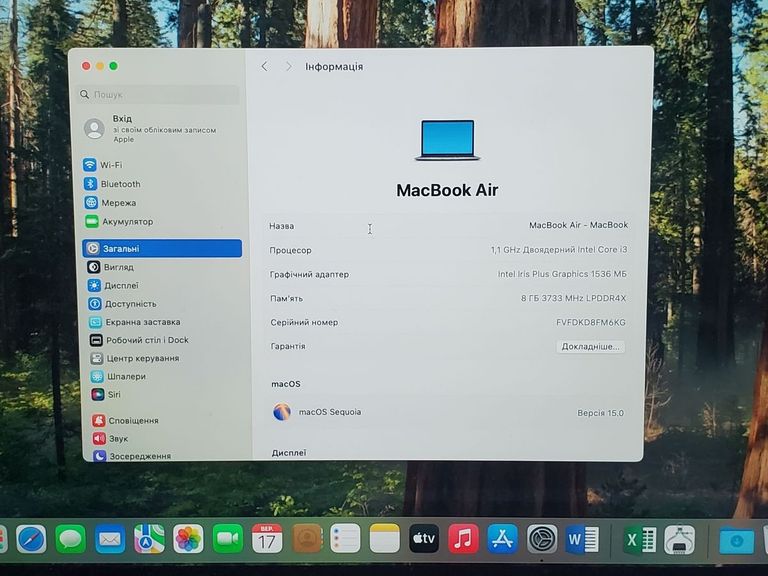
Task: Open FaceTime from the Dock
Action: pos(228,539)
